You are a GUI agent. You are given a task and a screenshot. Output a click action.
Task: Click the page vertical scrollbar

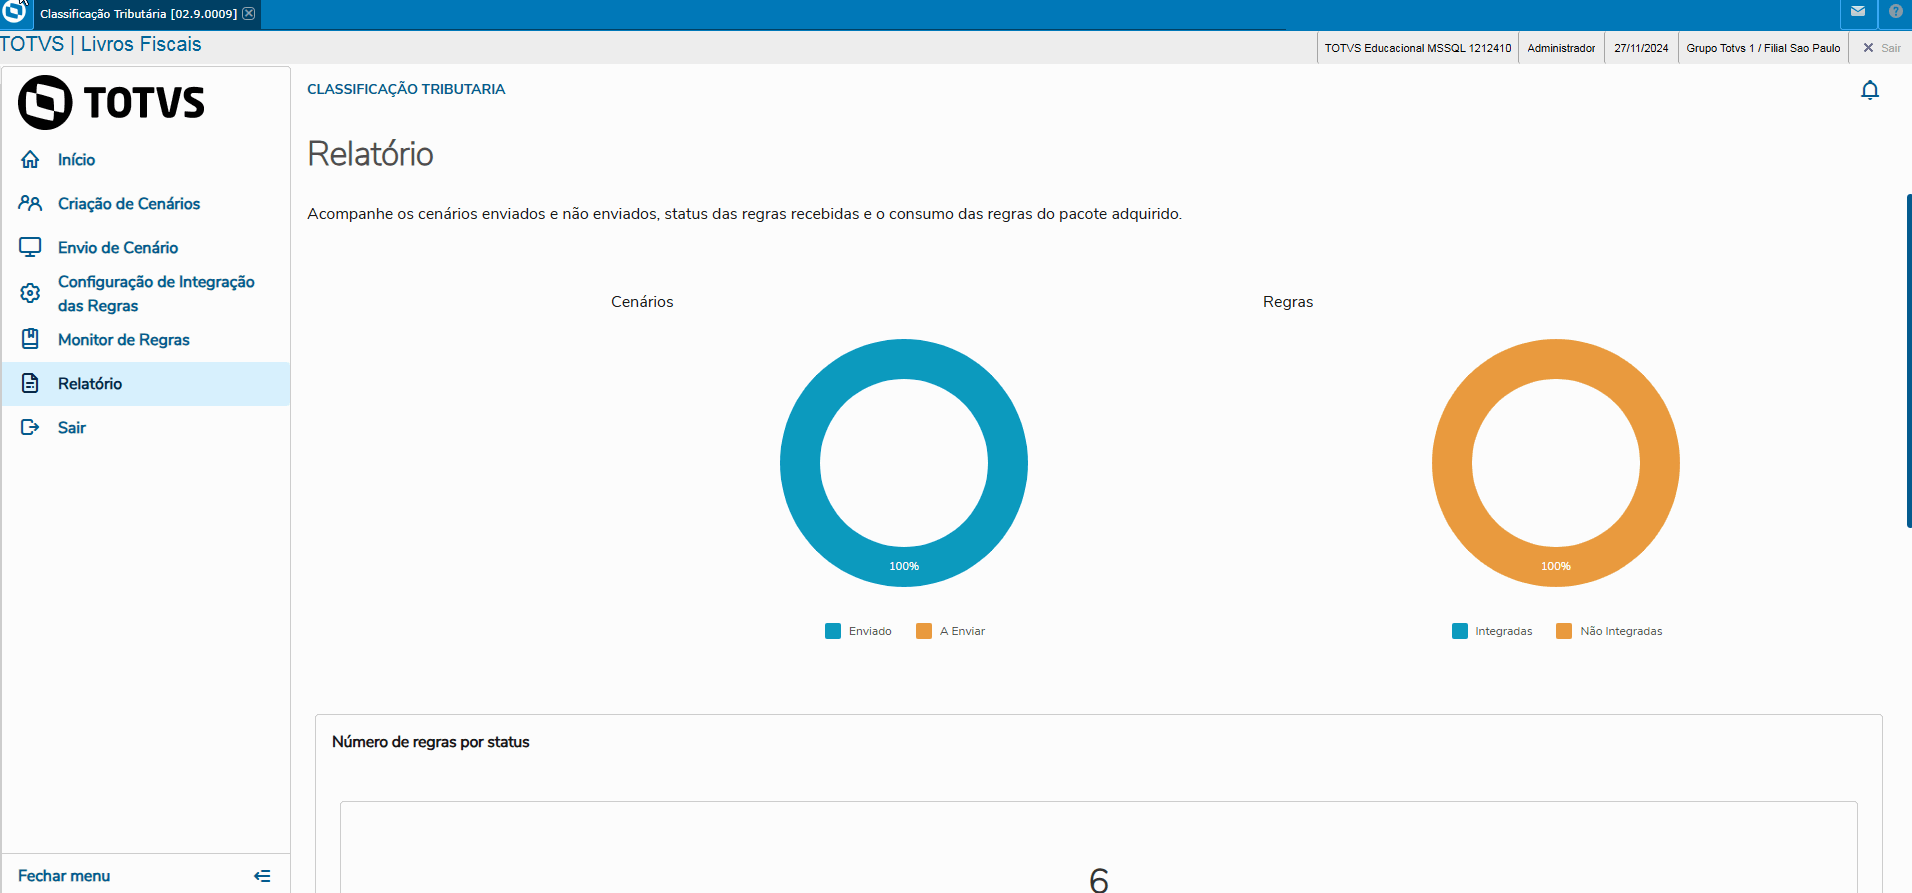click(x=1908, y=360)
